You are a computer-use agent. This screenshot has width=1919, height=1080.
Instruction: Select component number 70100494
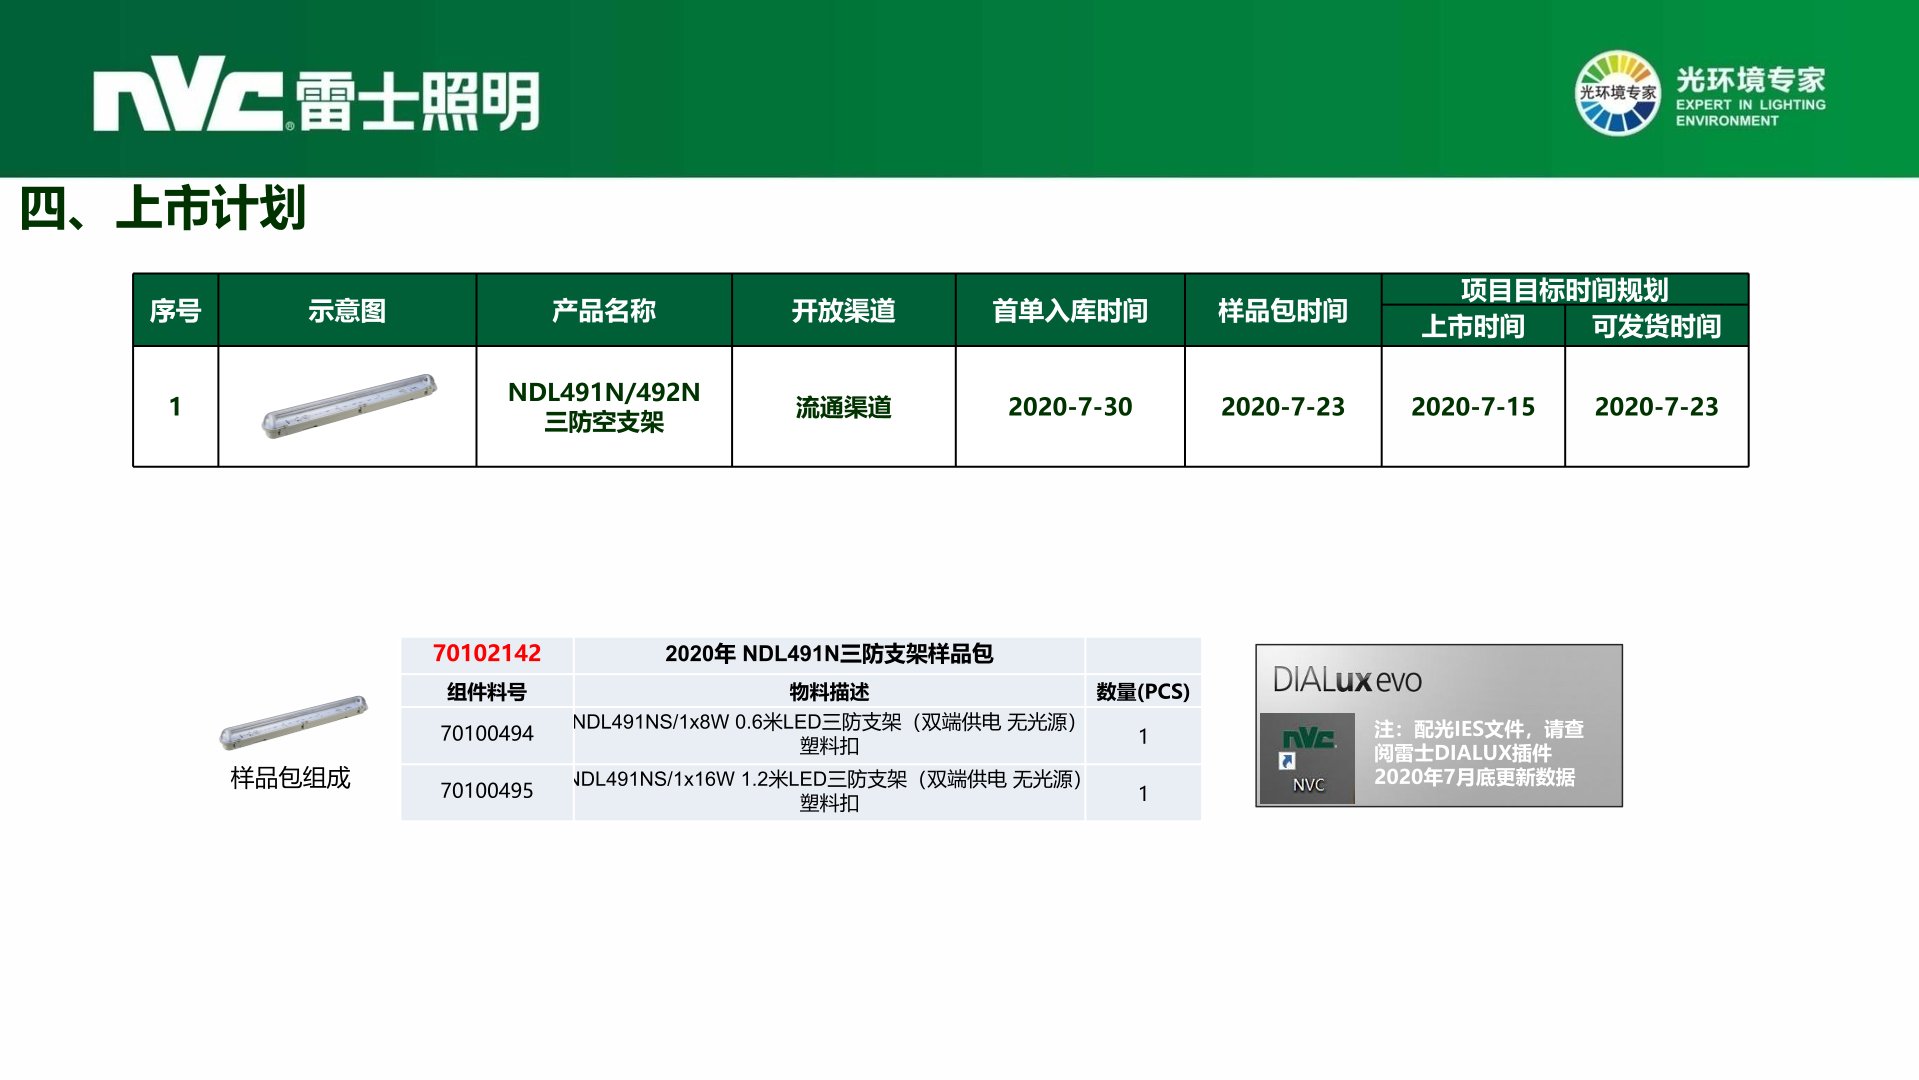point(486,734)
